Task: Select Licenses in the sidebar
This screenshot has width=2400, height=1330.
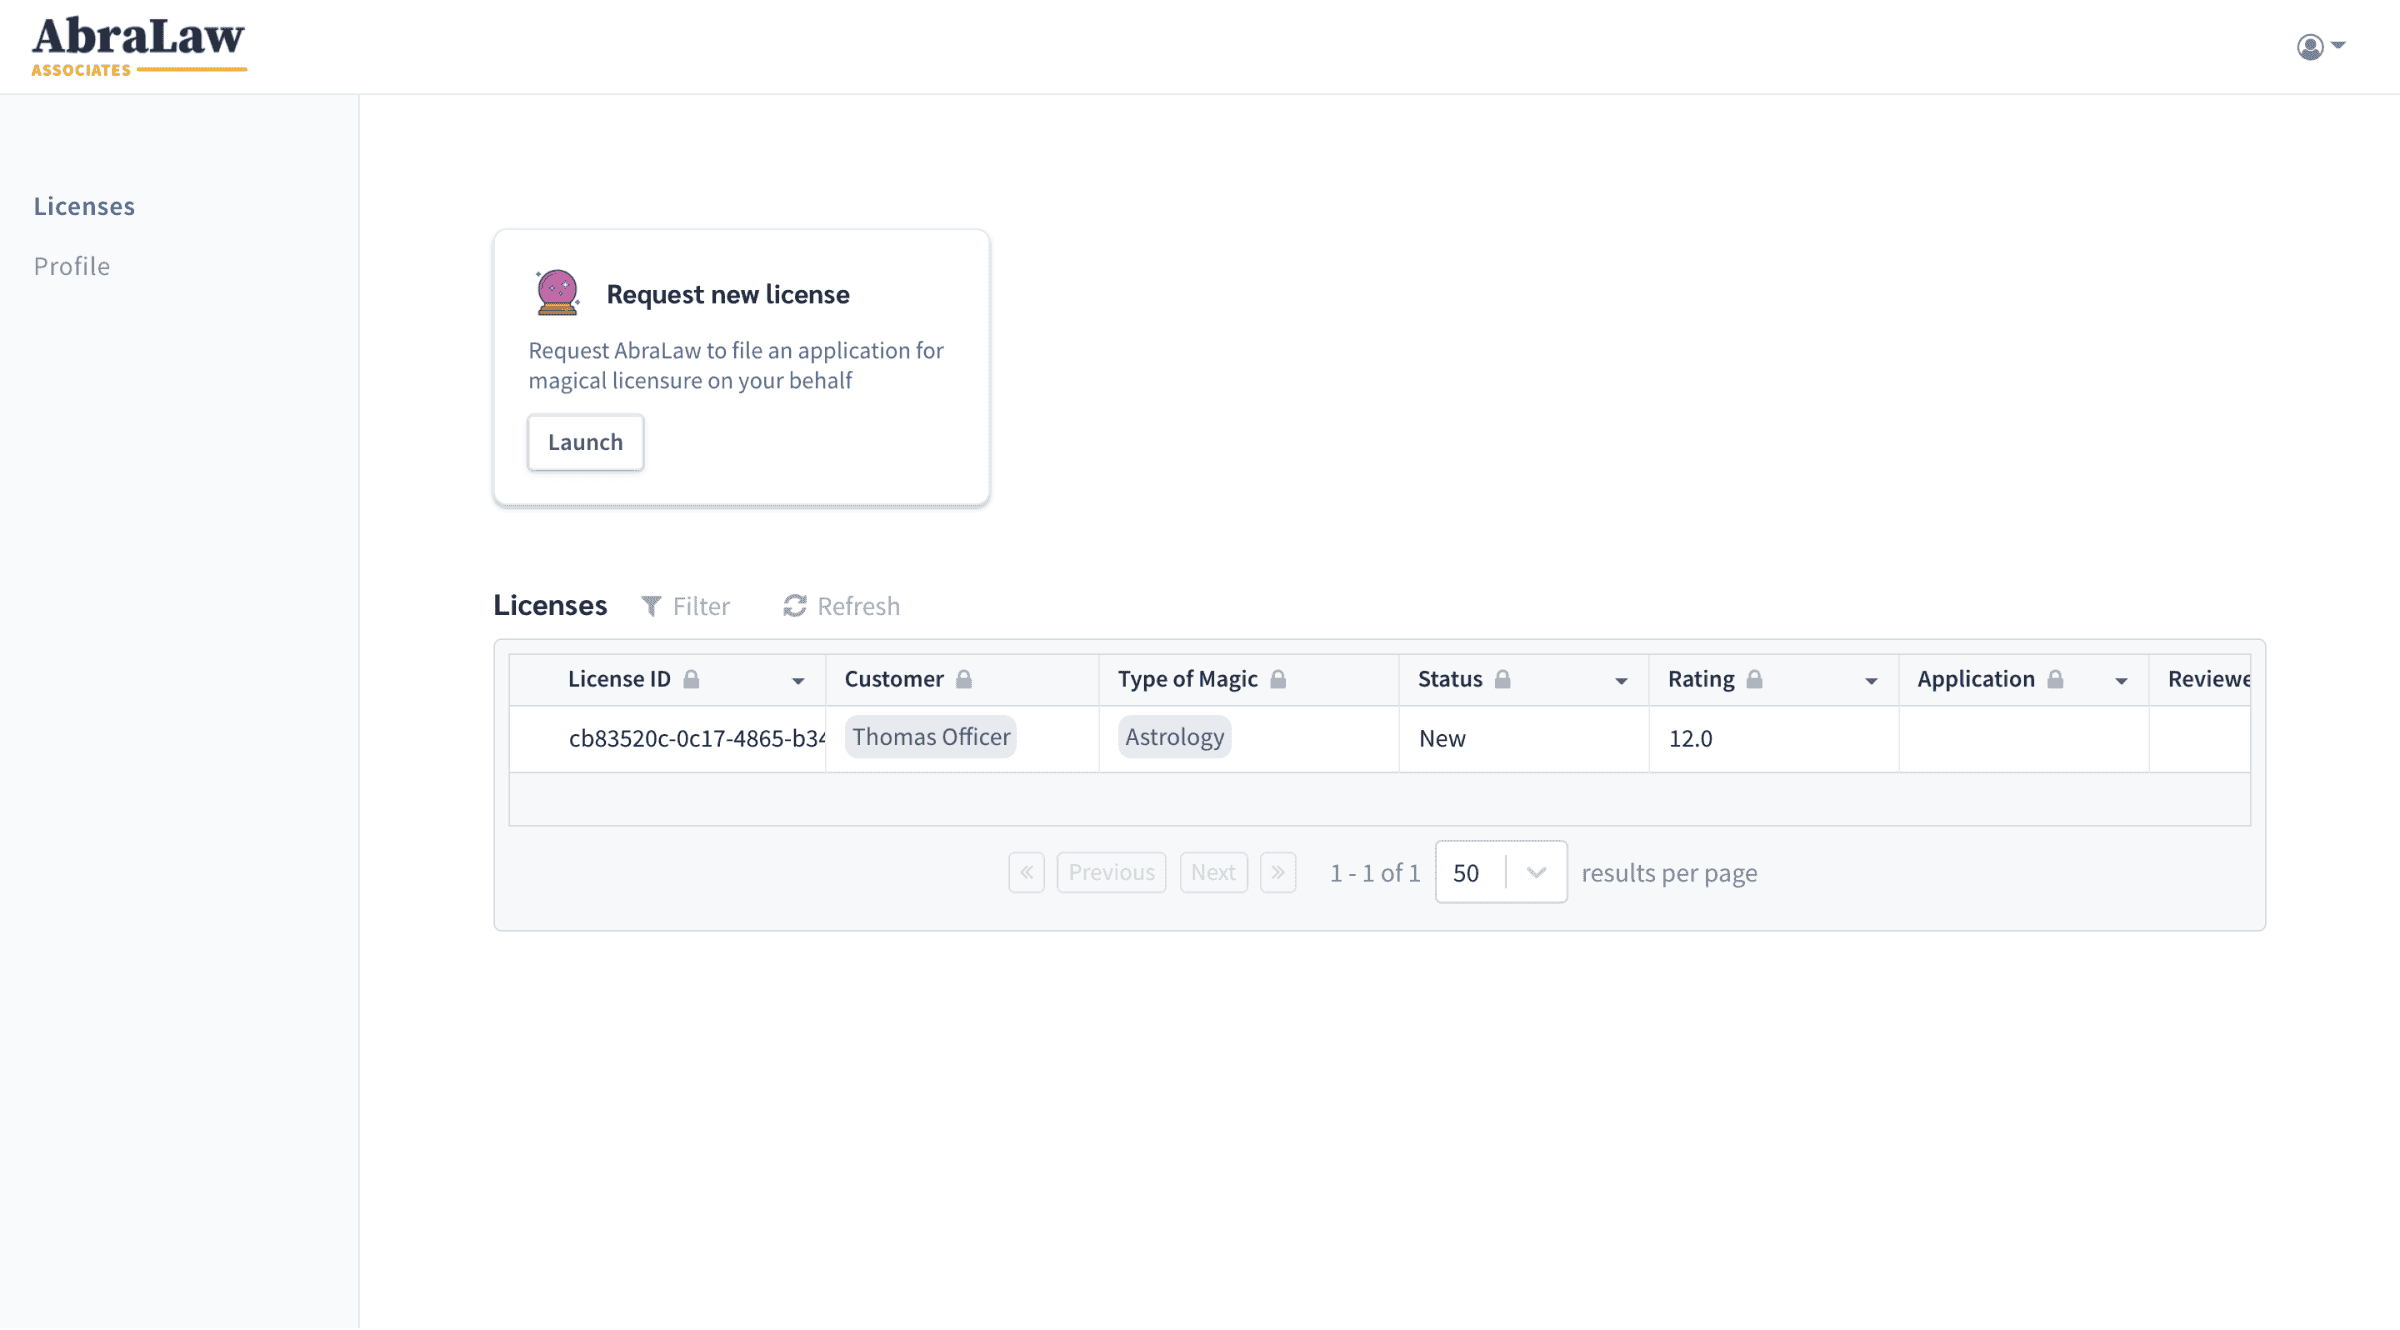Action: point(84,206)
